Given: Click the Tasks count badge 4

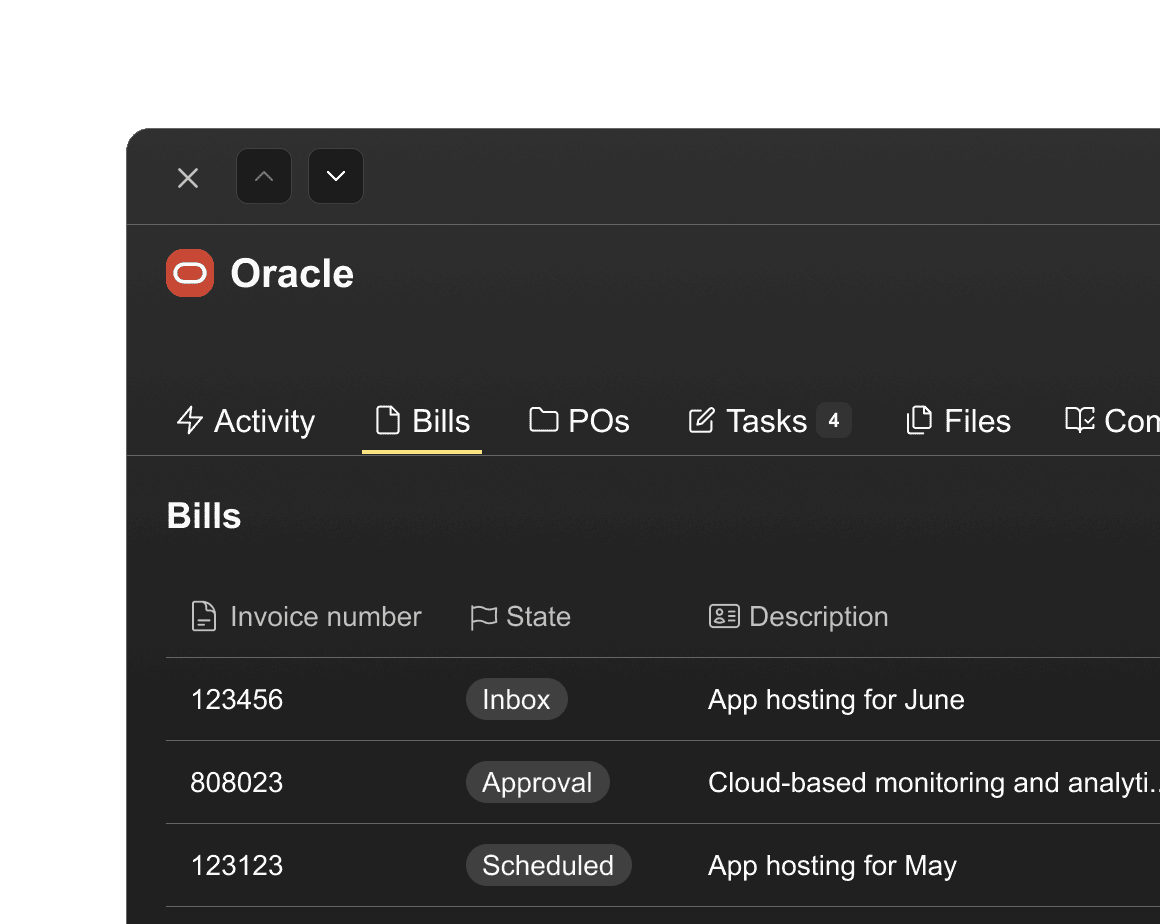Looking at the screenshot, I should [834, 421].
